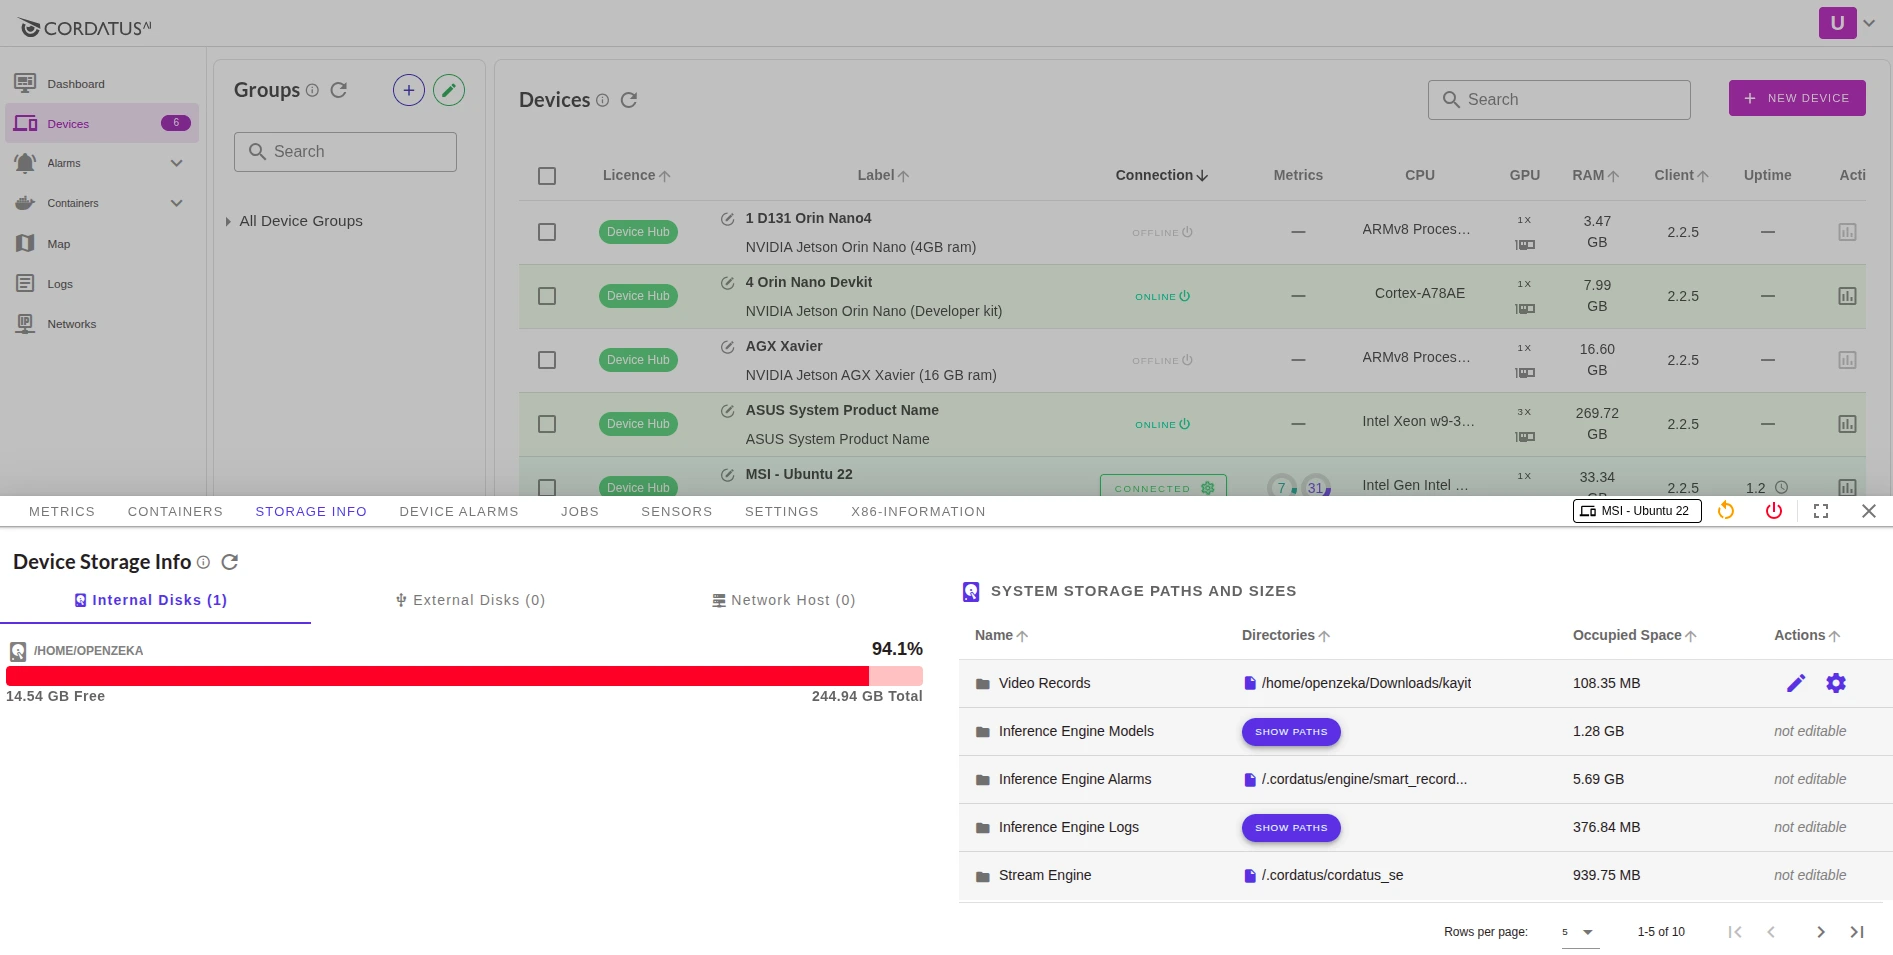Open Video Records settings gear
This screenshot has width=1893, height=955.
1836,683
